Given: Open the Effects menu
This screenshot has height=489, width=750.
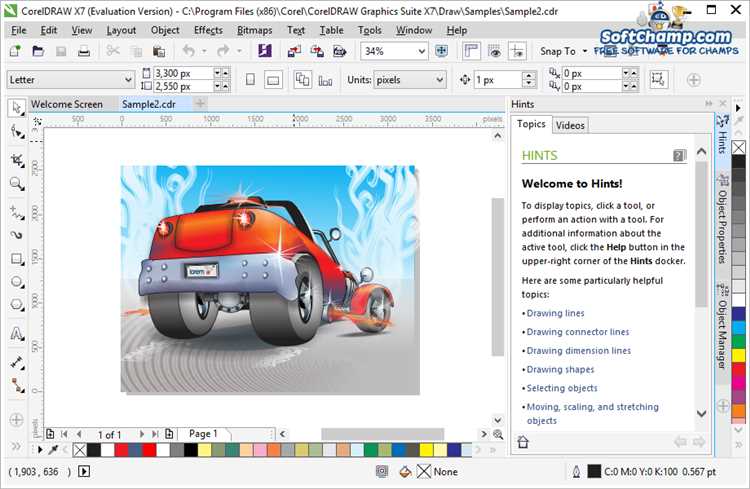Looking at the screenshot, I should point(208,30).
